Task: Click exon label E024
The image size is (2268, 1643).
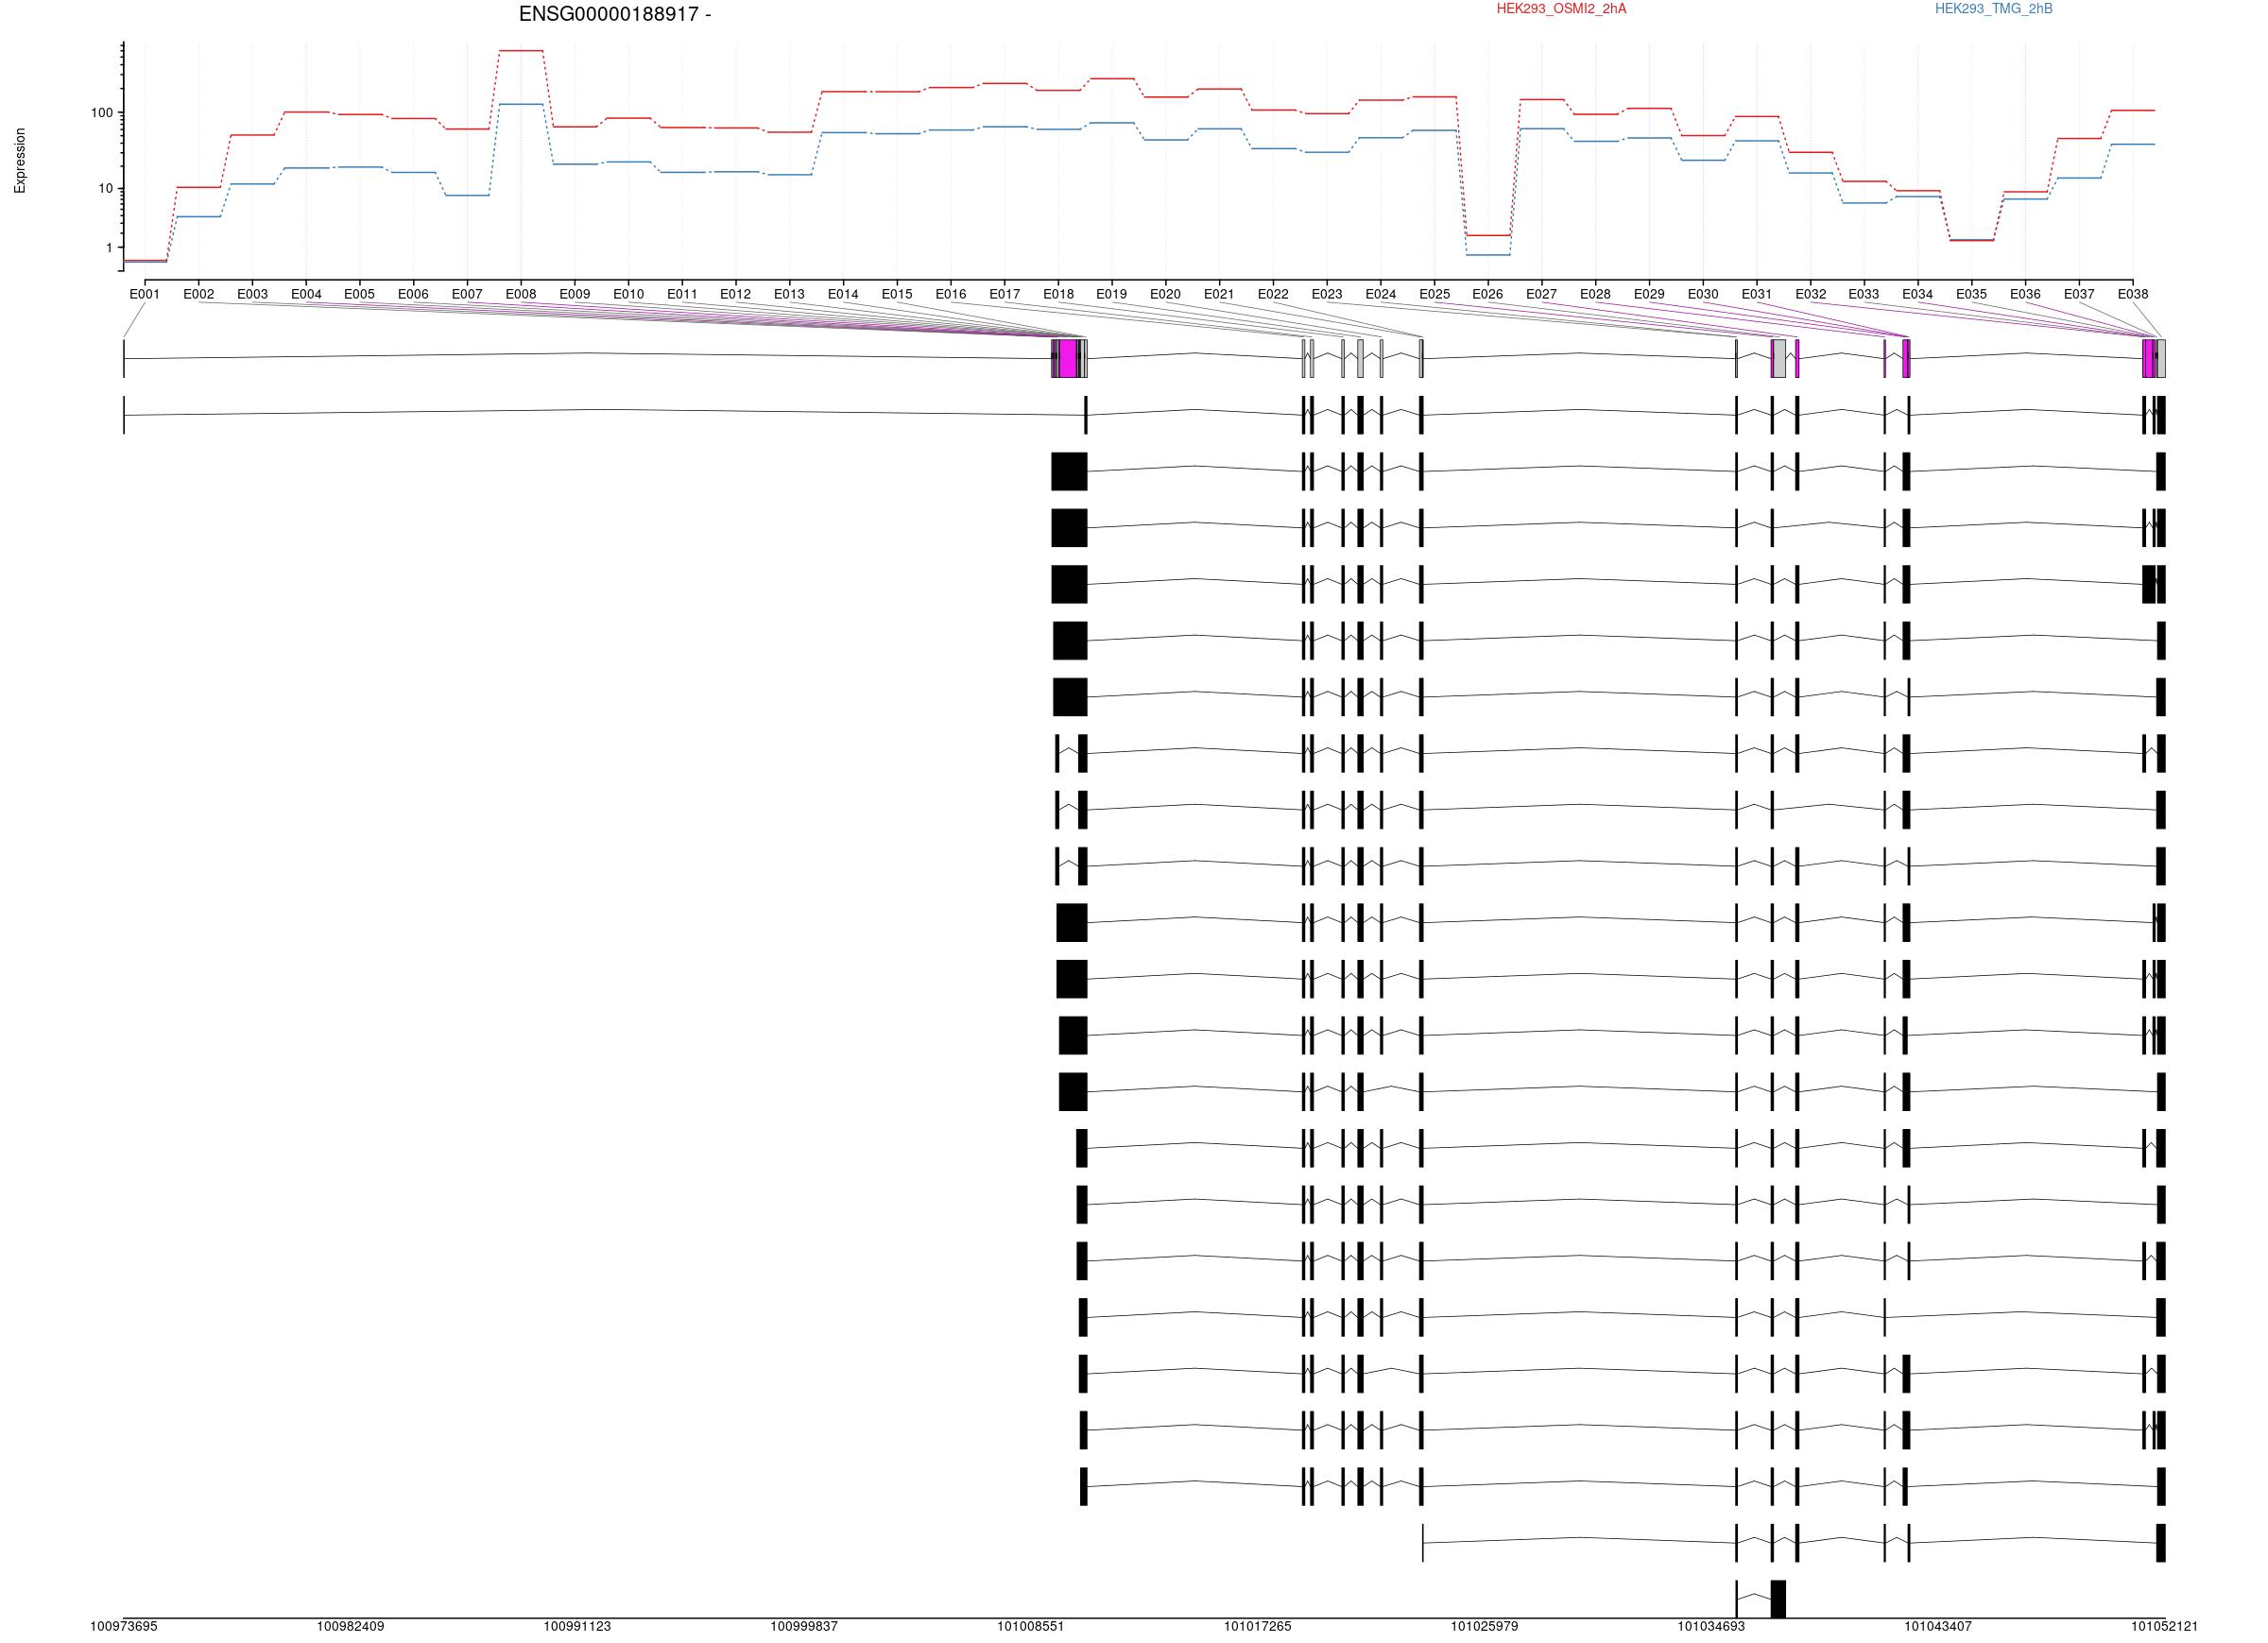Action: pyautogui.click(x=1380, y=294)
